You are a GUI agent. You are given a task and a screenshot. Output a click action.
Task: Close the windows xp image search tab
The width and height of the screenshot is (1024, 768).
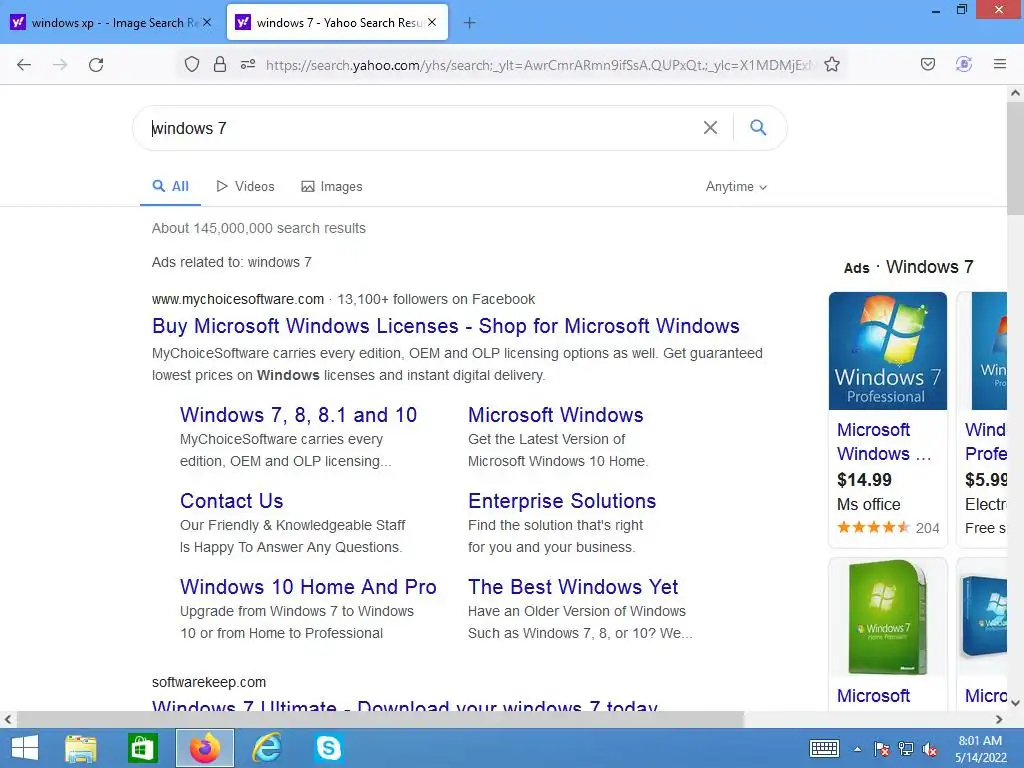(206, 22)
